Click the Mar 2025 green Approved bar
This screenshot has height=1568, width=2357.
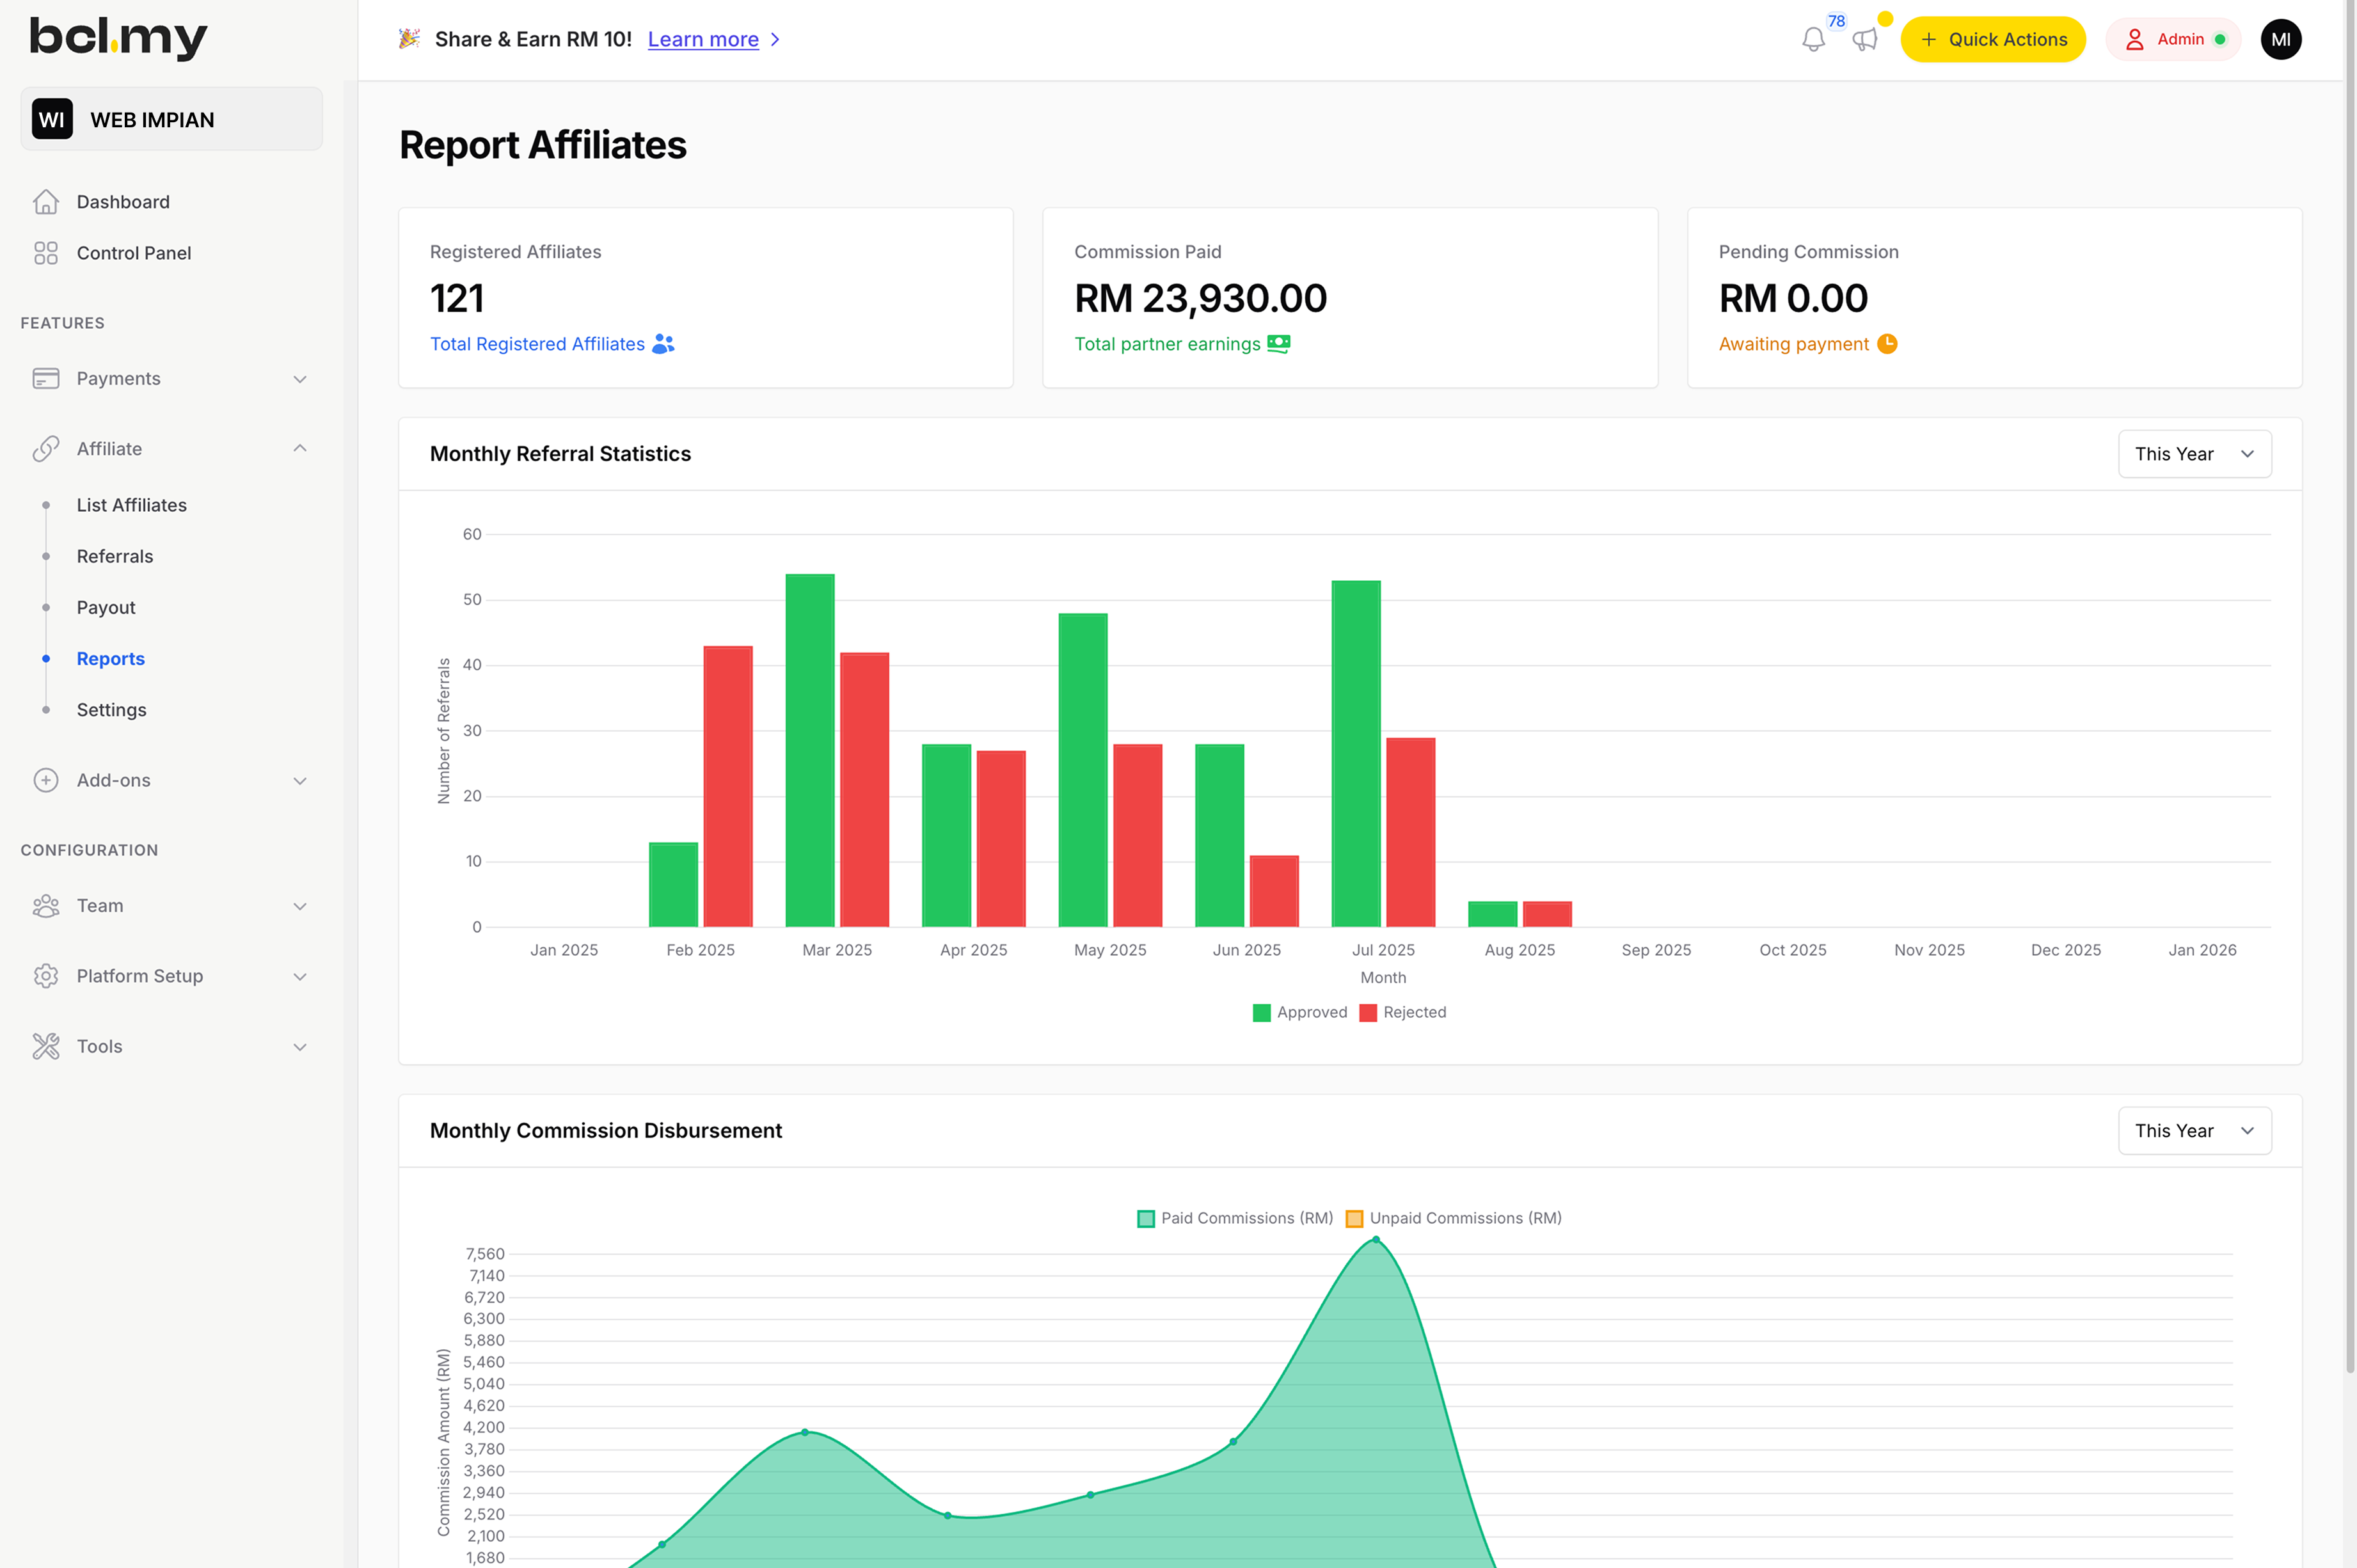tap(810, 750)
